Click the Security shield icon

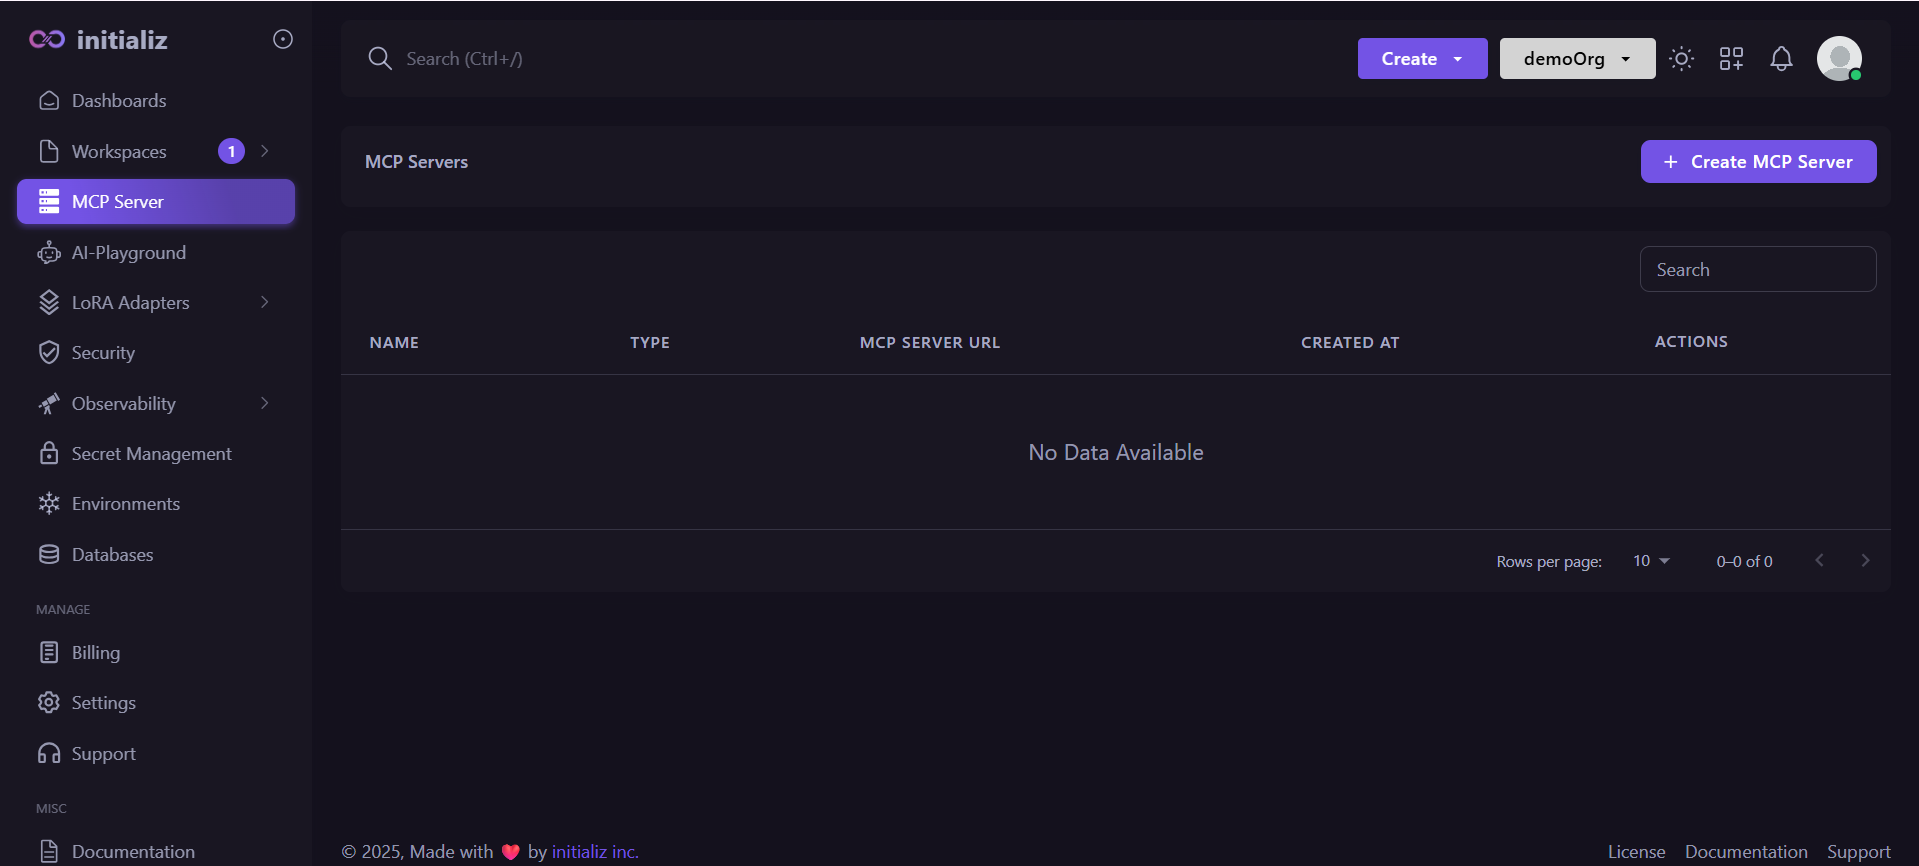coord(49,352)
